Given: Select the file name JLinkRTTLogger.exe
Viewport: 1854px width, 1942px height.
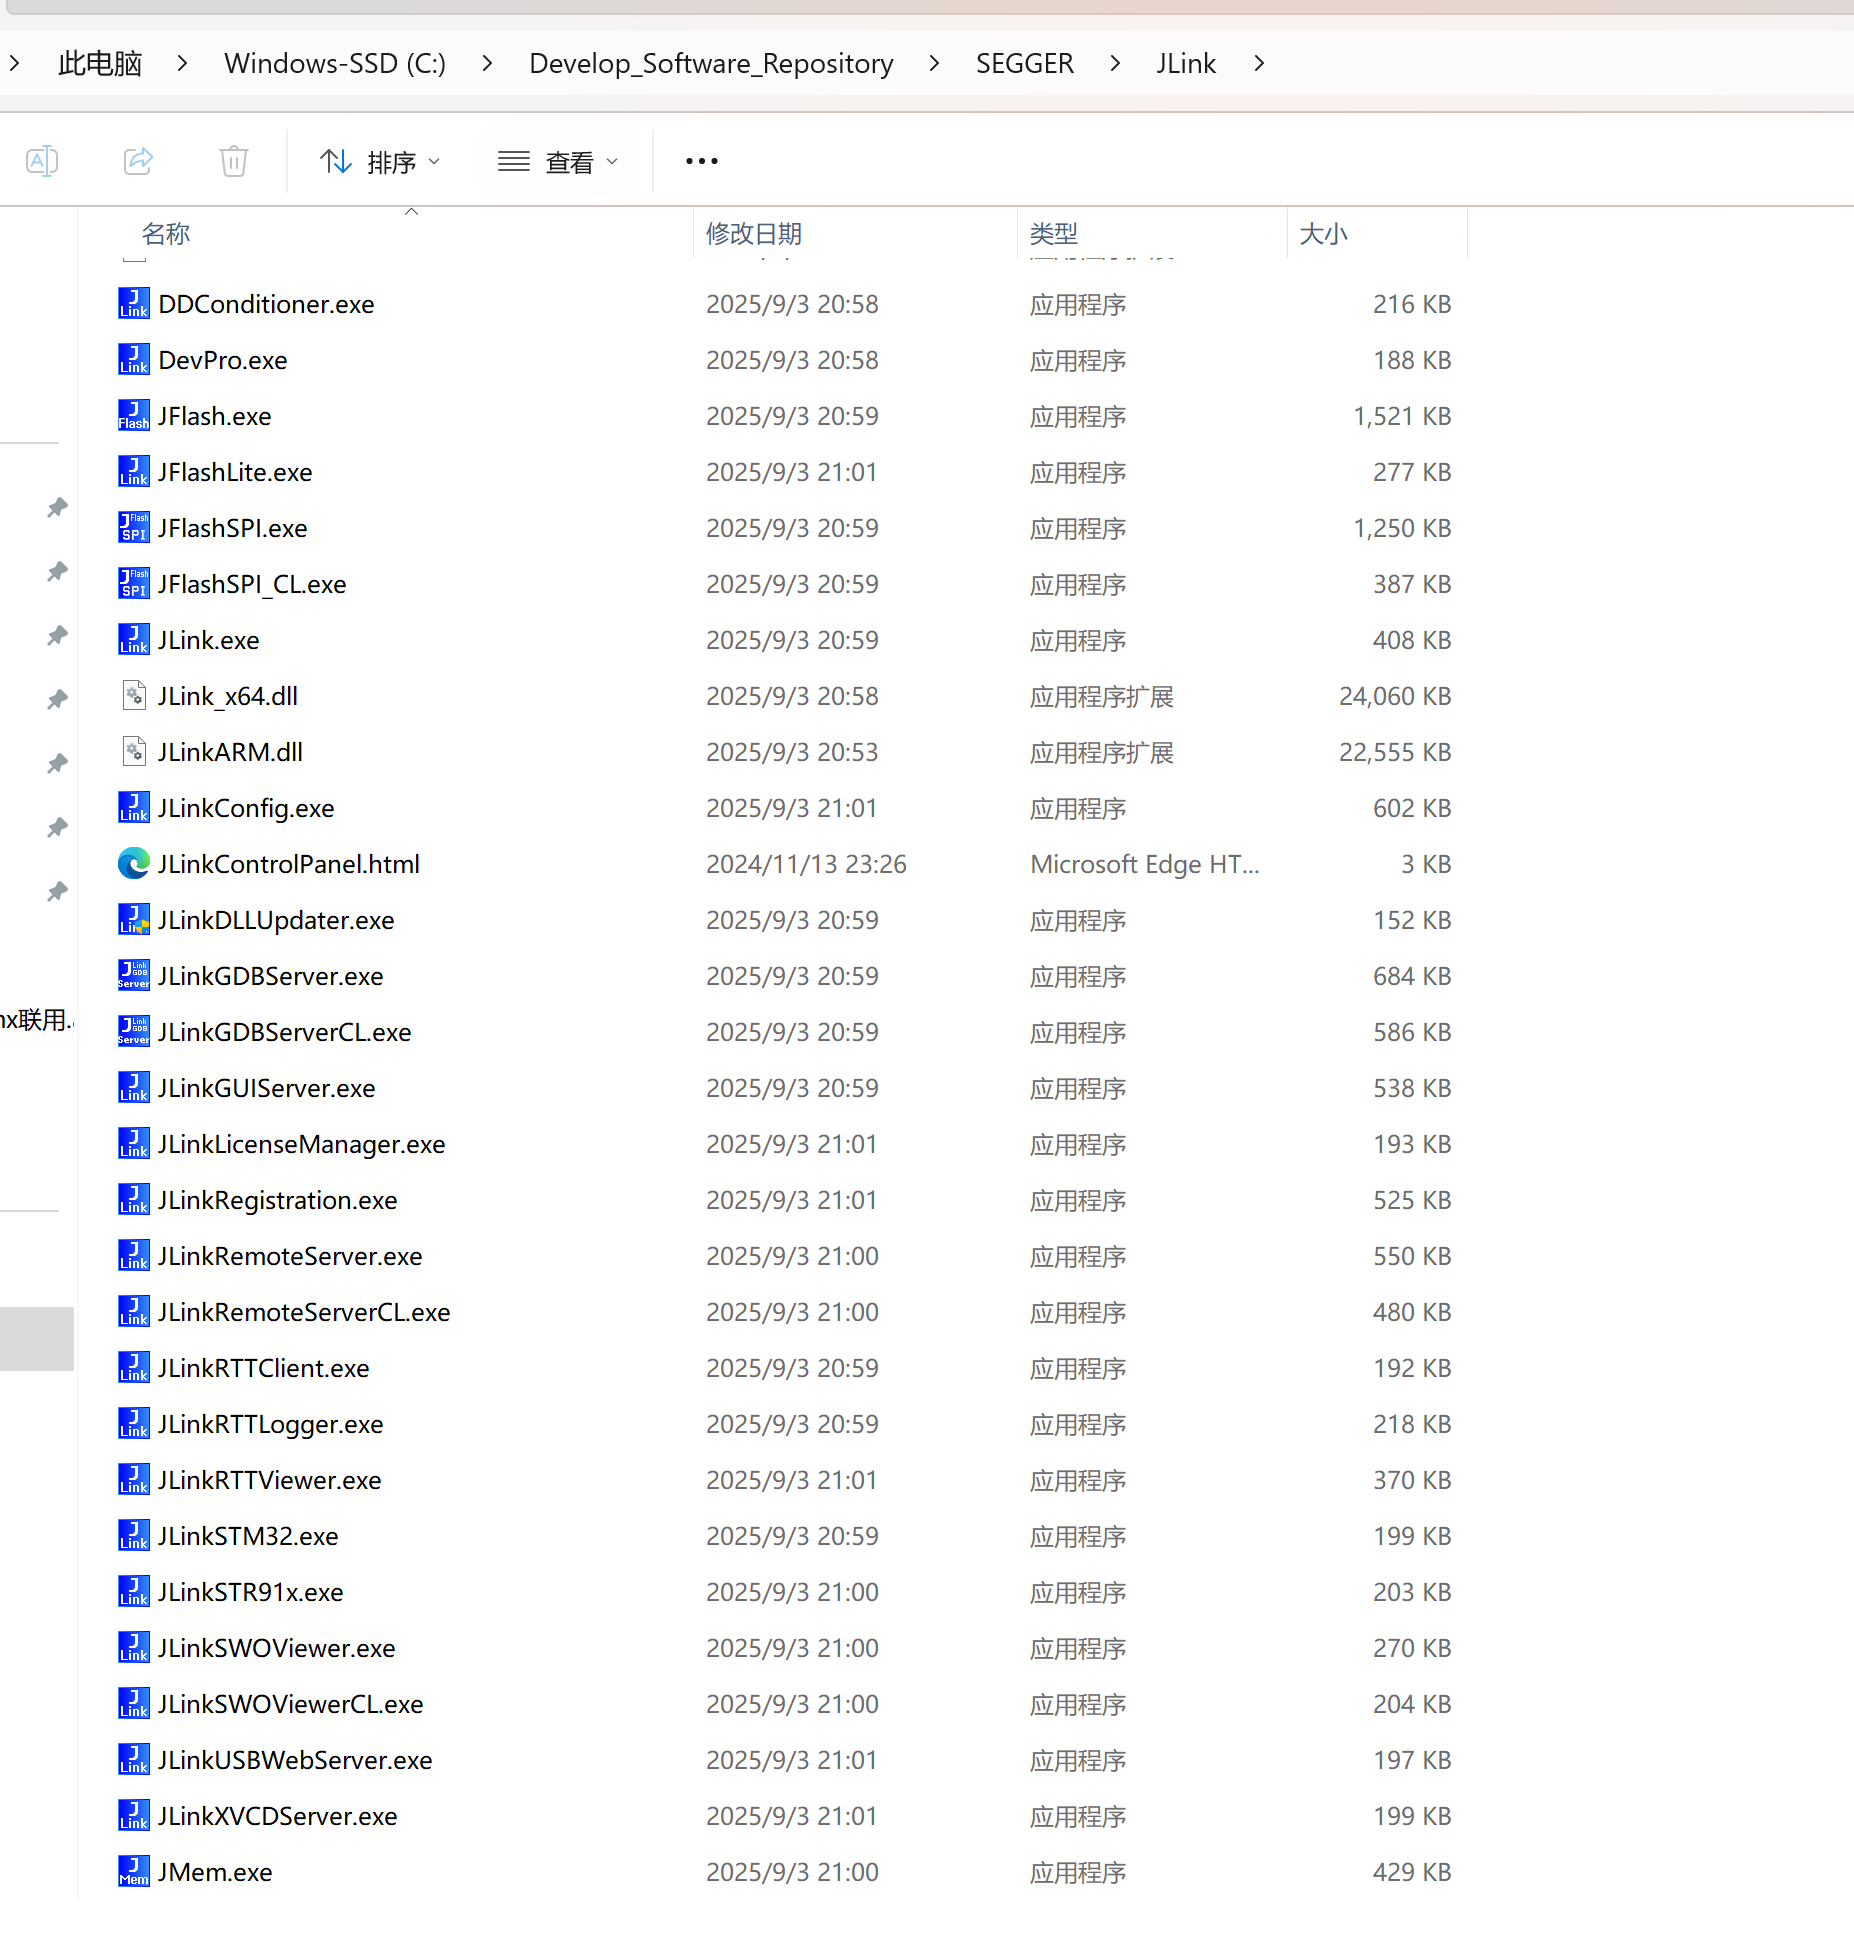Looking at the screenshot, I should tap(271, 1424).
